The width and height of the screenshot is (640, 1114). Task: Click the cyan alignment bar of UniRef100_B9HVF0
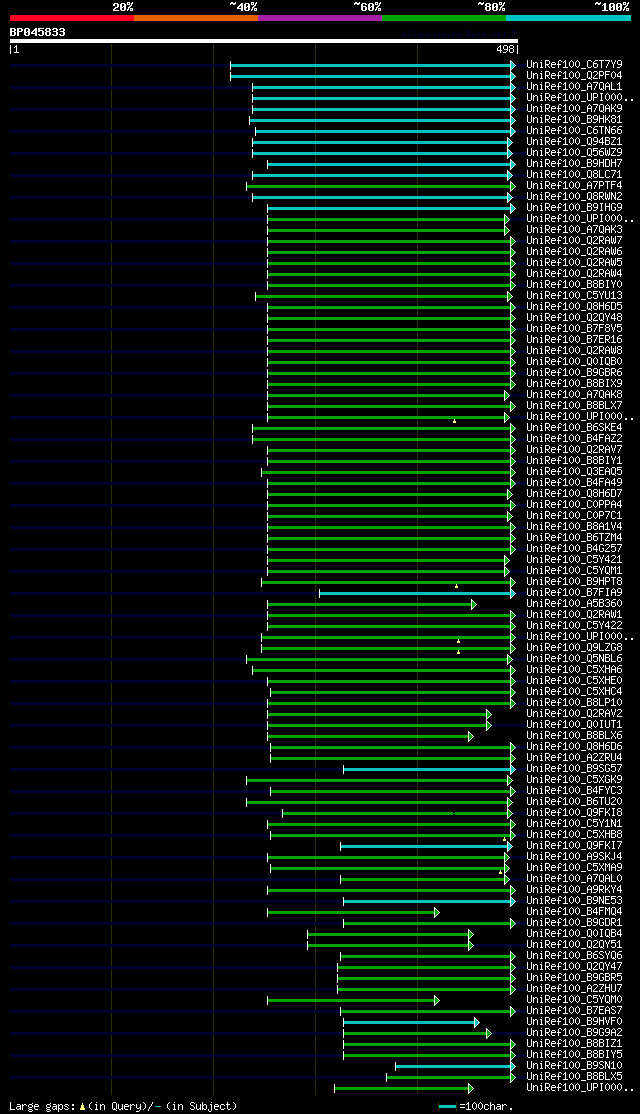[x=411, y=1022]
